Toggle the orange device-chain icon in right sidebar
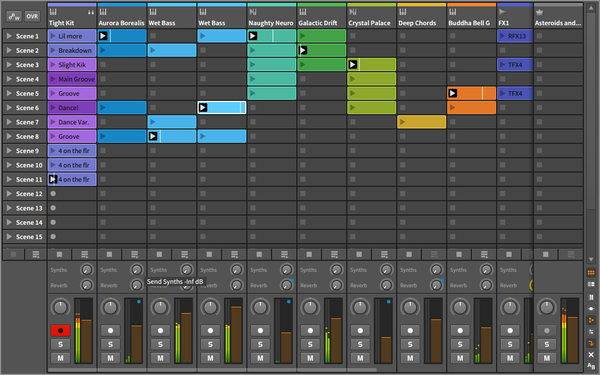Image resolution: width=600 pixels, height=375 pixels. click(x=591, y=320)
